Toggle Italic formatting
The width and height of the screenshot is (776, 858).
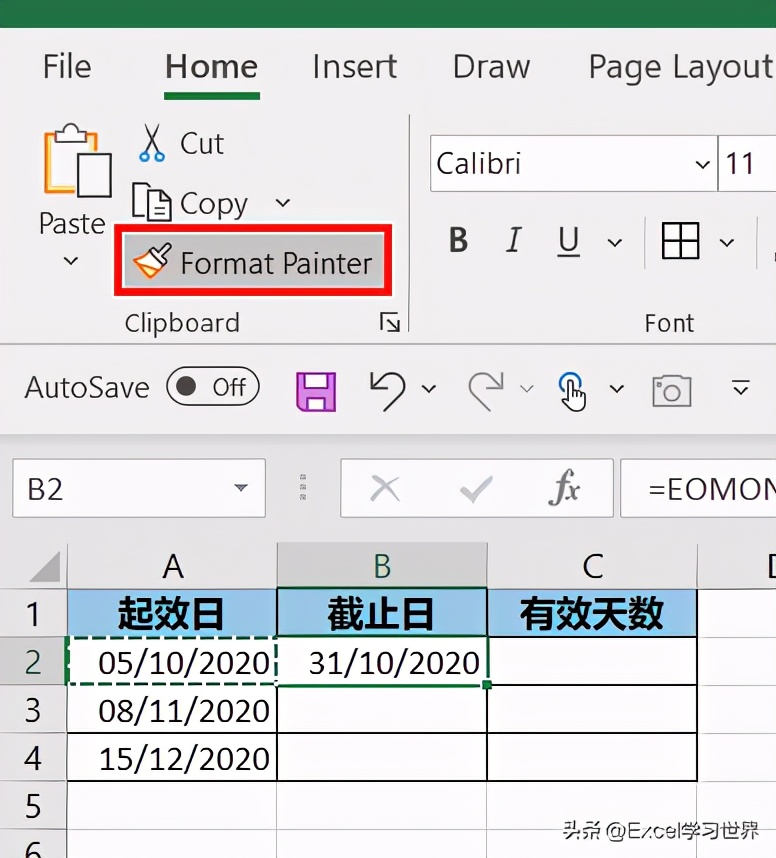click(514, 241)
